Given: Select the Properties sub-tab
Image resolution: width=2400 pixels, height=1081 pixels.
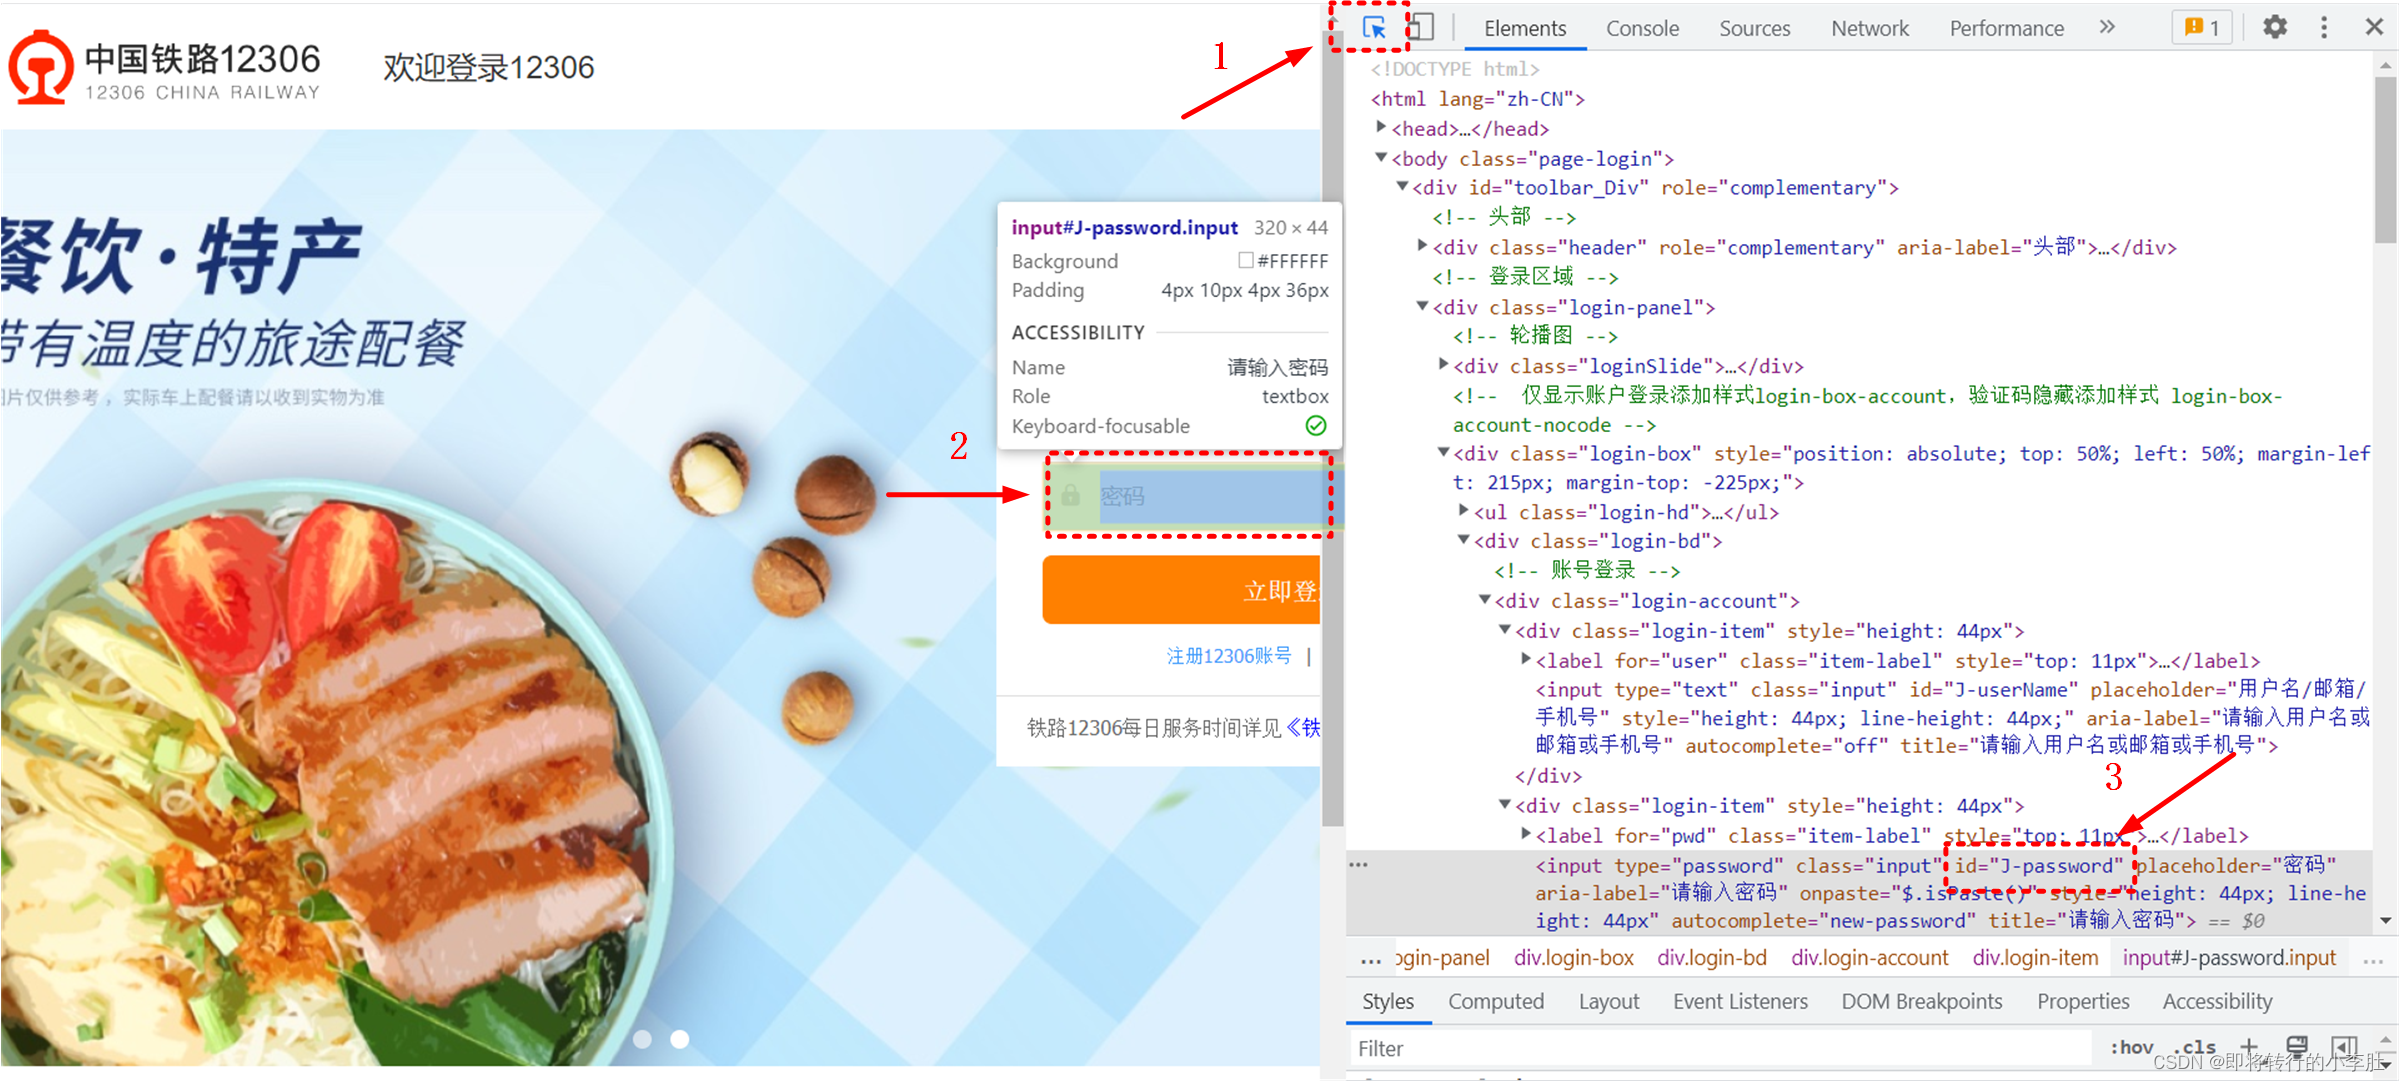Looking at the screenshot, I should pos(2083,1001).
